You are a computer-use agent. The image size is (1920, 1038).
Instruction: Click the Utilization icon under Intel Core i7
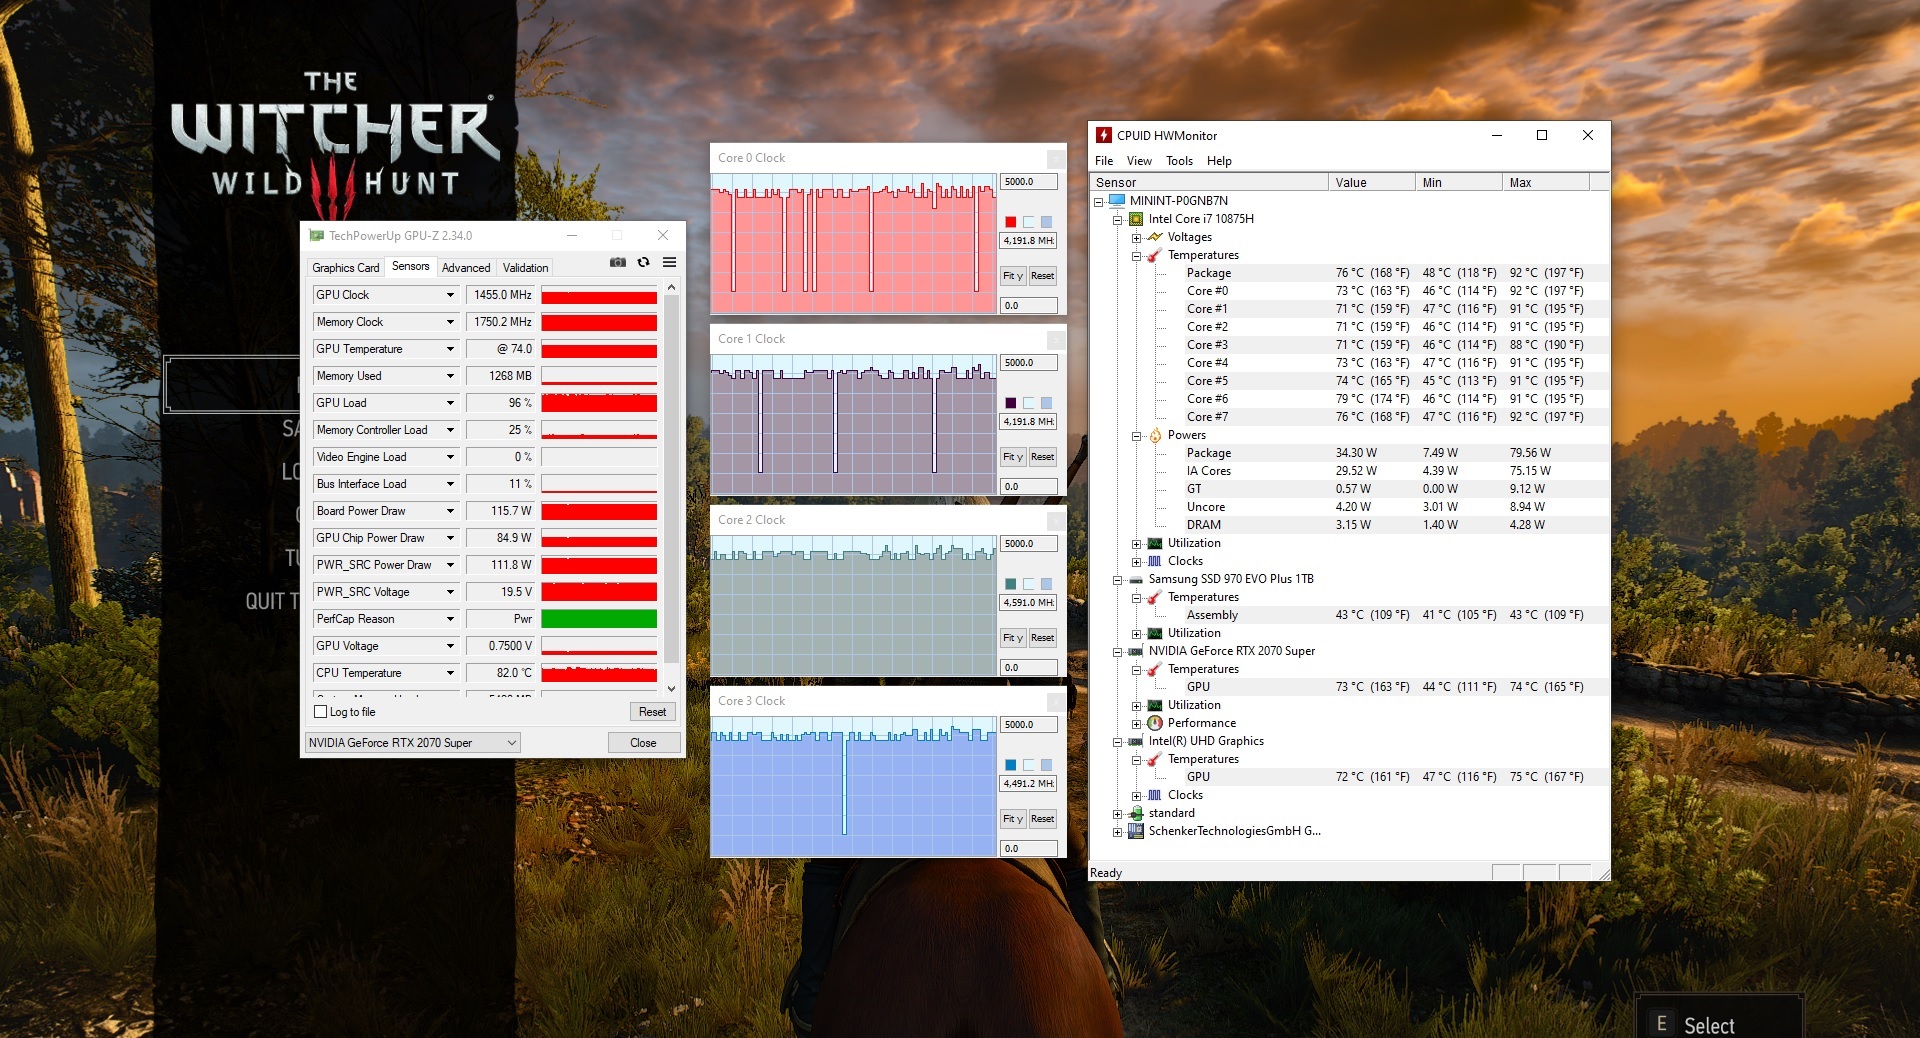click(x=1155, y=543)
